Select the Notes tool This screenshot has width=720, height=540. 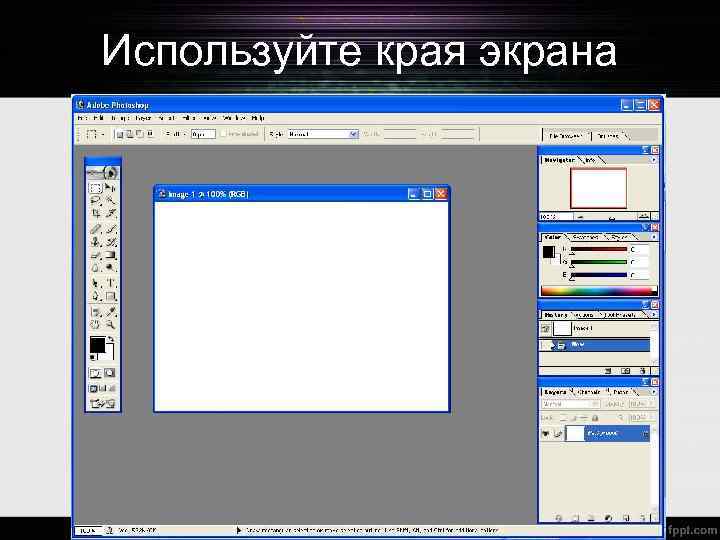pos(96,312)
